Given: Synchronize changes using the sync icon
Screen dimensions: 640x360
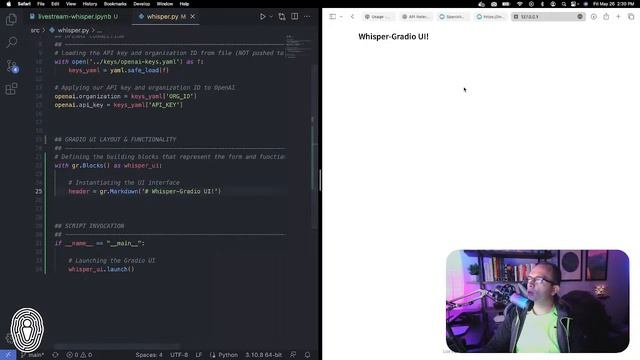Looking at the screenshot, I should point(55,355).
